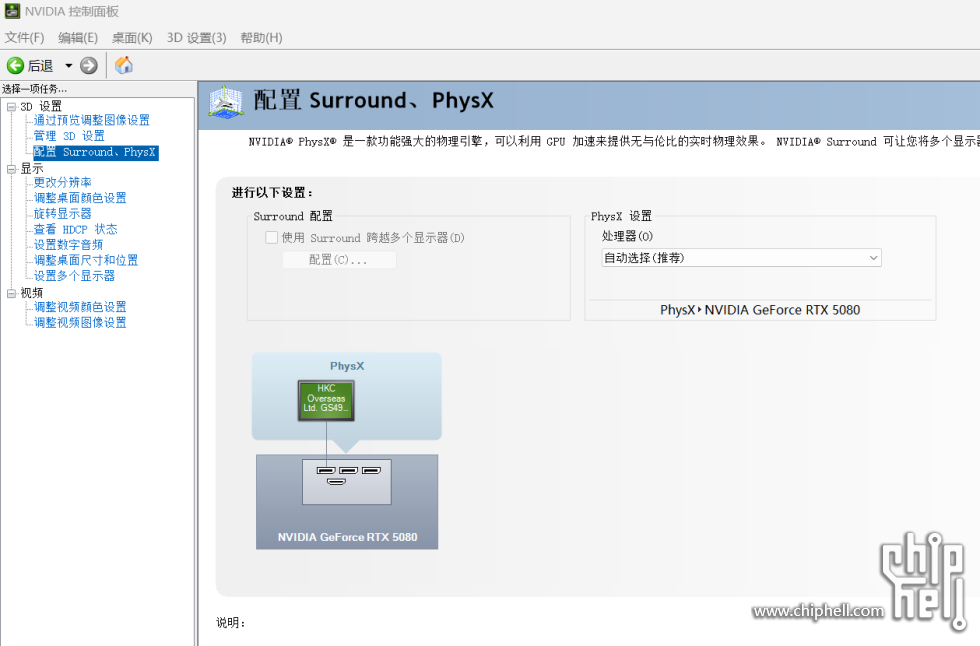Screen dimensions: 980x646
Task: Click the NVIDIA control panel title icon
Action: coord(12,11)
